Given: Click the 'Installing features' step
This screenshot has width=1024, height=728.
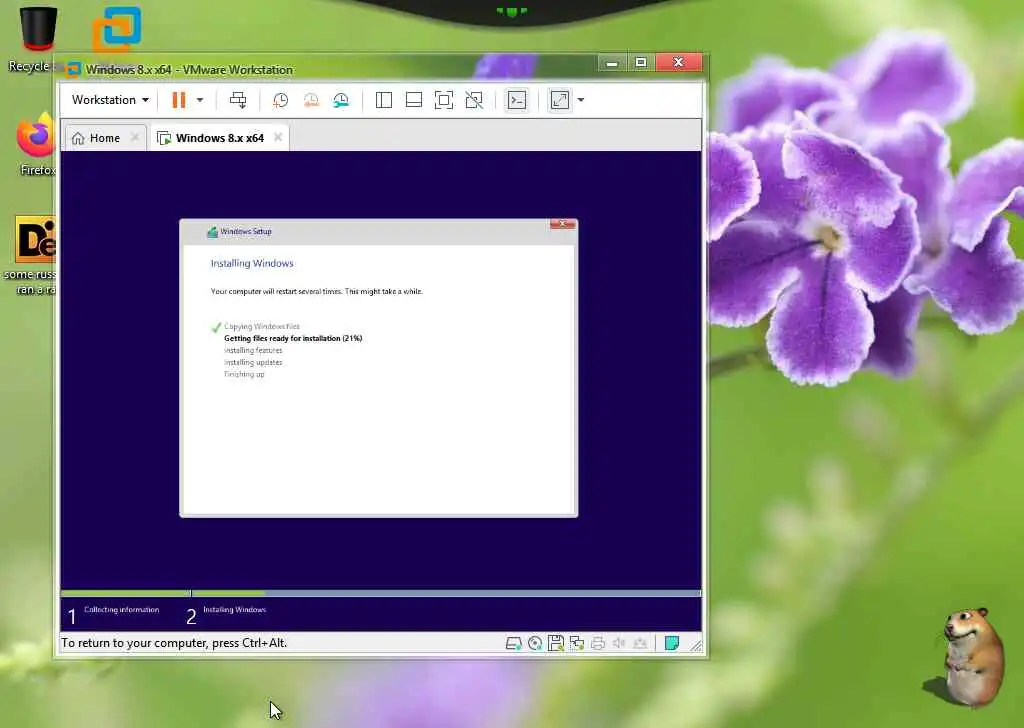Looking at the screenshot, I should 253,351.
